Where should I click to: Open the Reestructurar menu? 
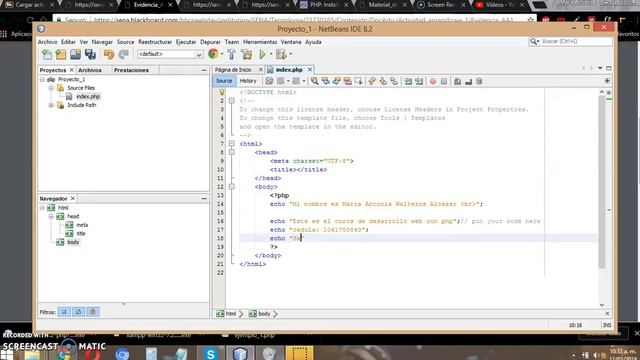[x=155, y=42]
